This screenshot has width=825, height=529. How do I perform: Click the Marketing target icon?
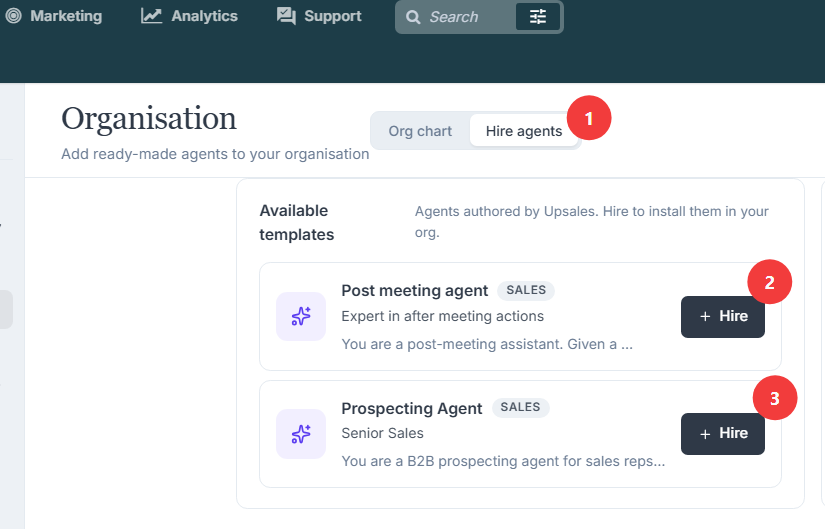point(13,16)
